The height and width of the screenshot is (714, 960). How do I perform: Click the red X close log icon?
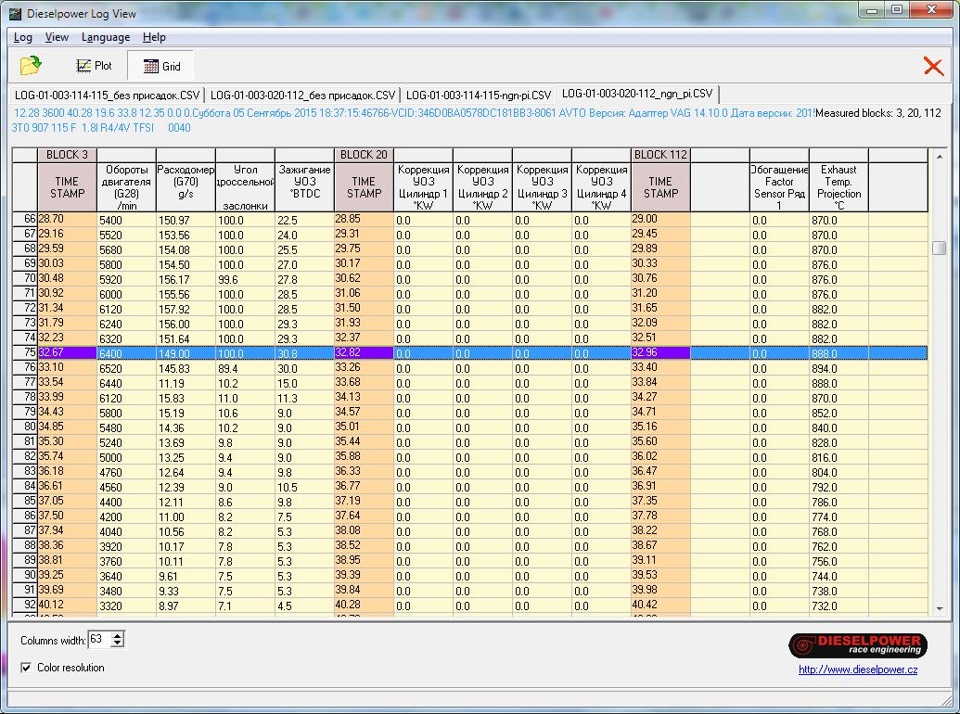coord(932,66)
